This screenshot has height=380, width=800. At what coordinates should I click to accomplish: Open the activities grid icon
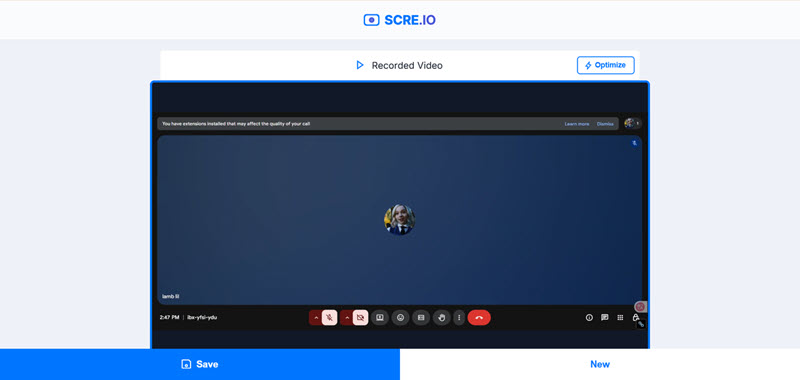[620, 317]
